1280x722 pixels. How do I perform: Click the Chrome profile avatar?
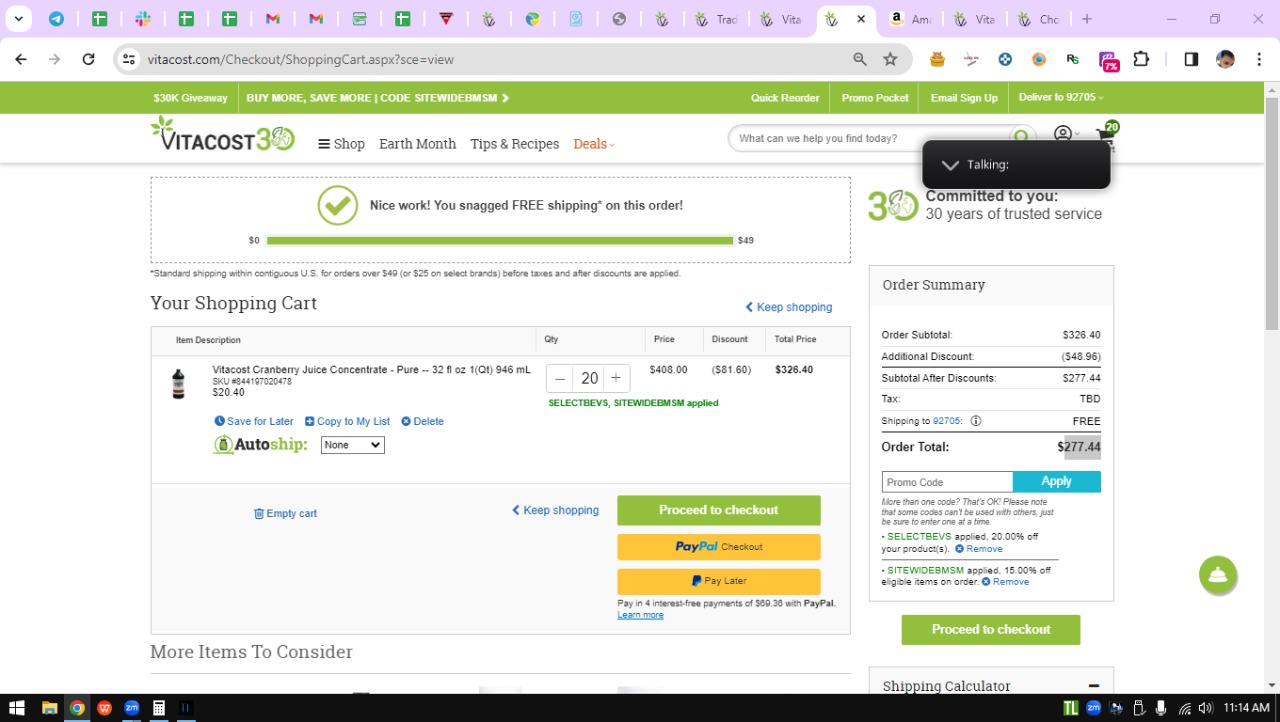1225,59
